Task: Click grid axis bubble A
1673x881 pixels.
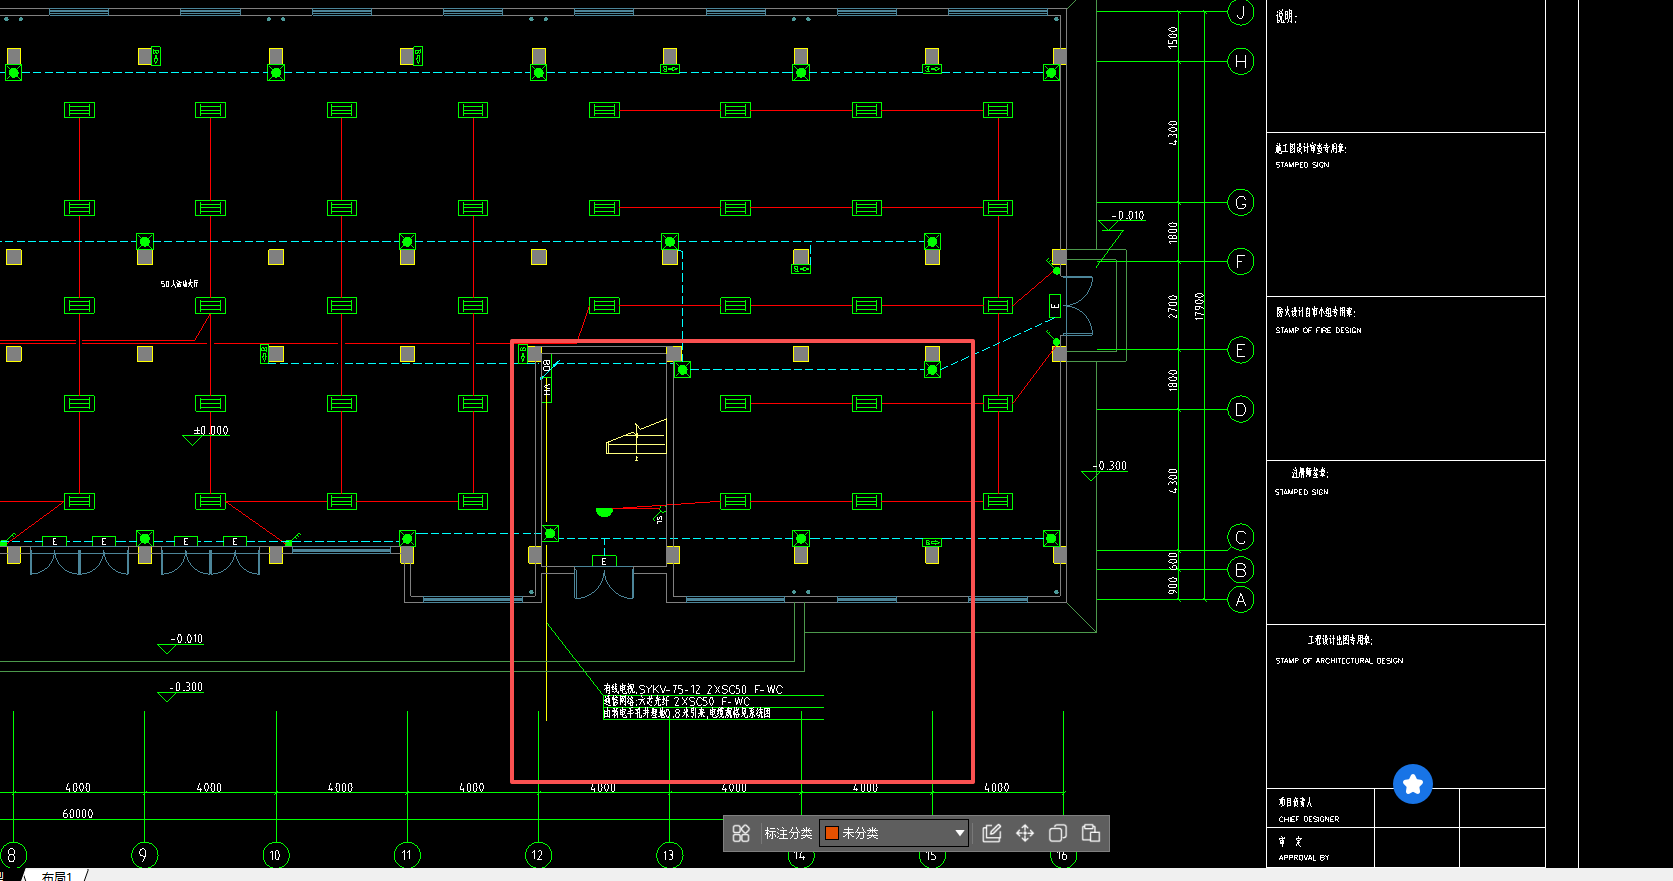Action: (1241, 600)
